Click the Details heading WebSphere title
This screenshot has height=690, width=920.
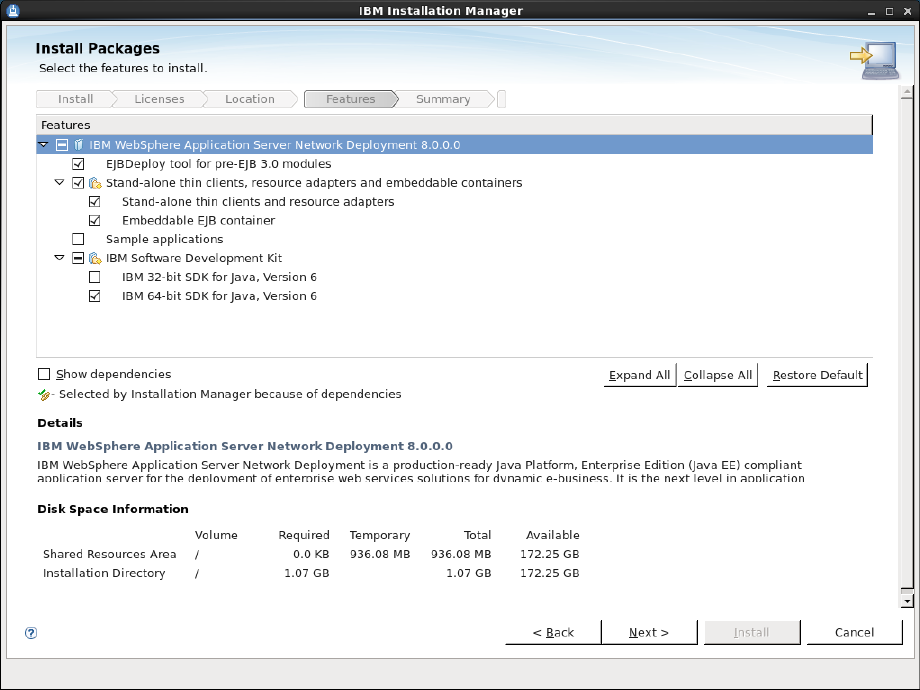pos(245,447)
